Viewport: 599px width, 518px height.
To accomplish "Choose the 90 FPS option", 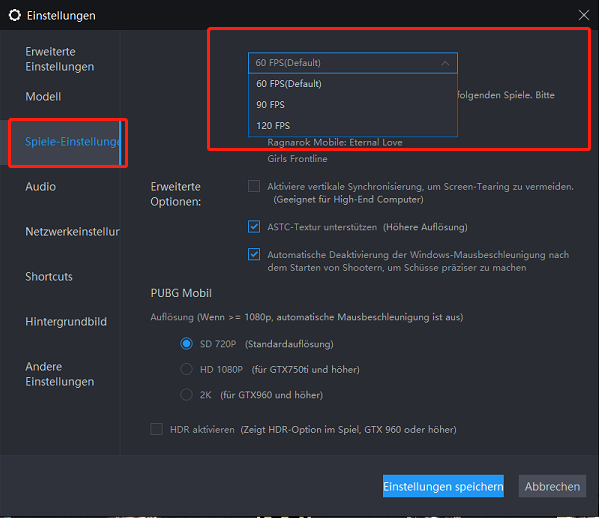I will click(353, 105).
